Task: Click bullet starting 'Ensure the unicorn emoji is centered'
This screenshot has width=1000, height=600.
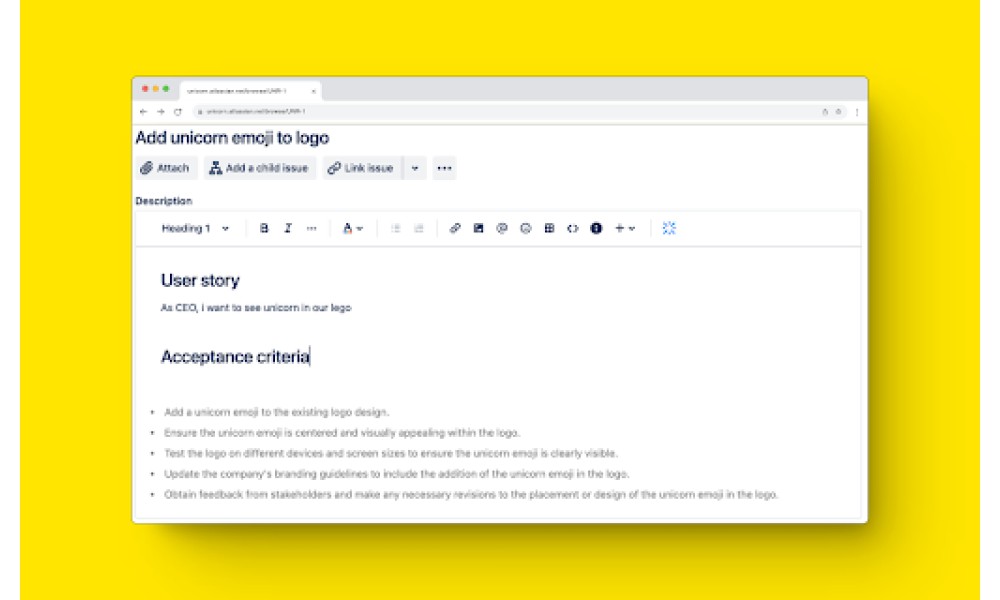Action: 342,432
